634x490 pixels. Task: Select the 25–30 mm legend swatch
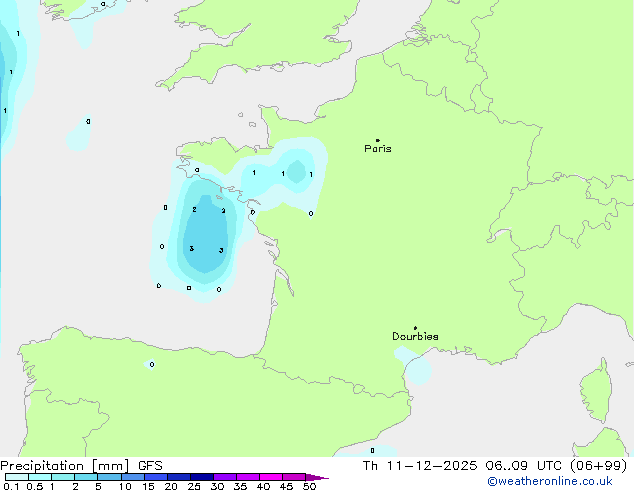(201, 477)
